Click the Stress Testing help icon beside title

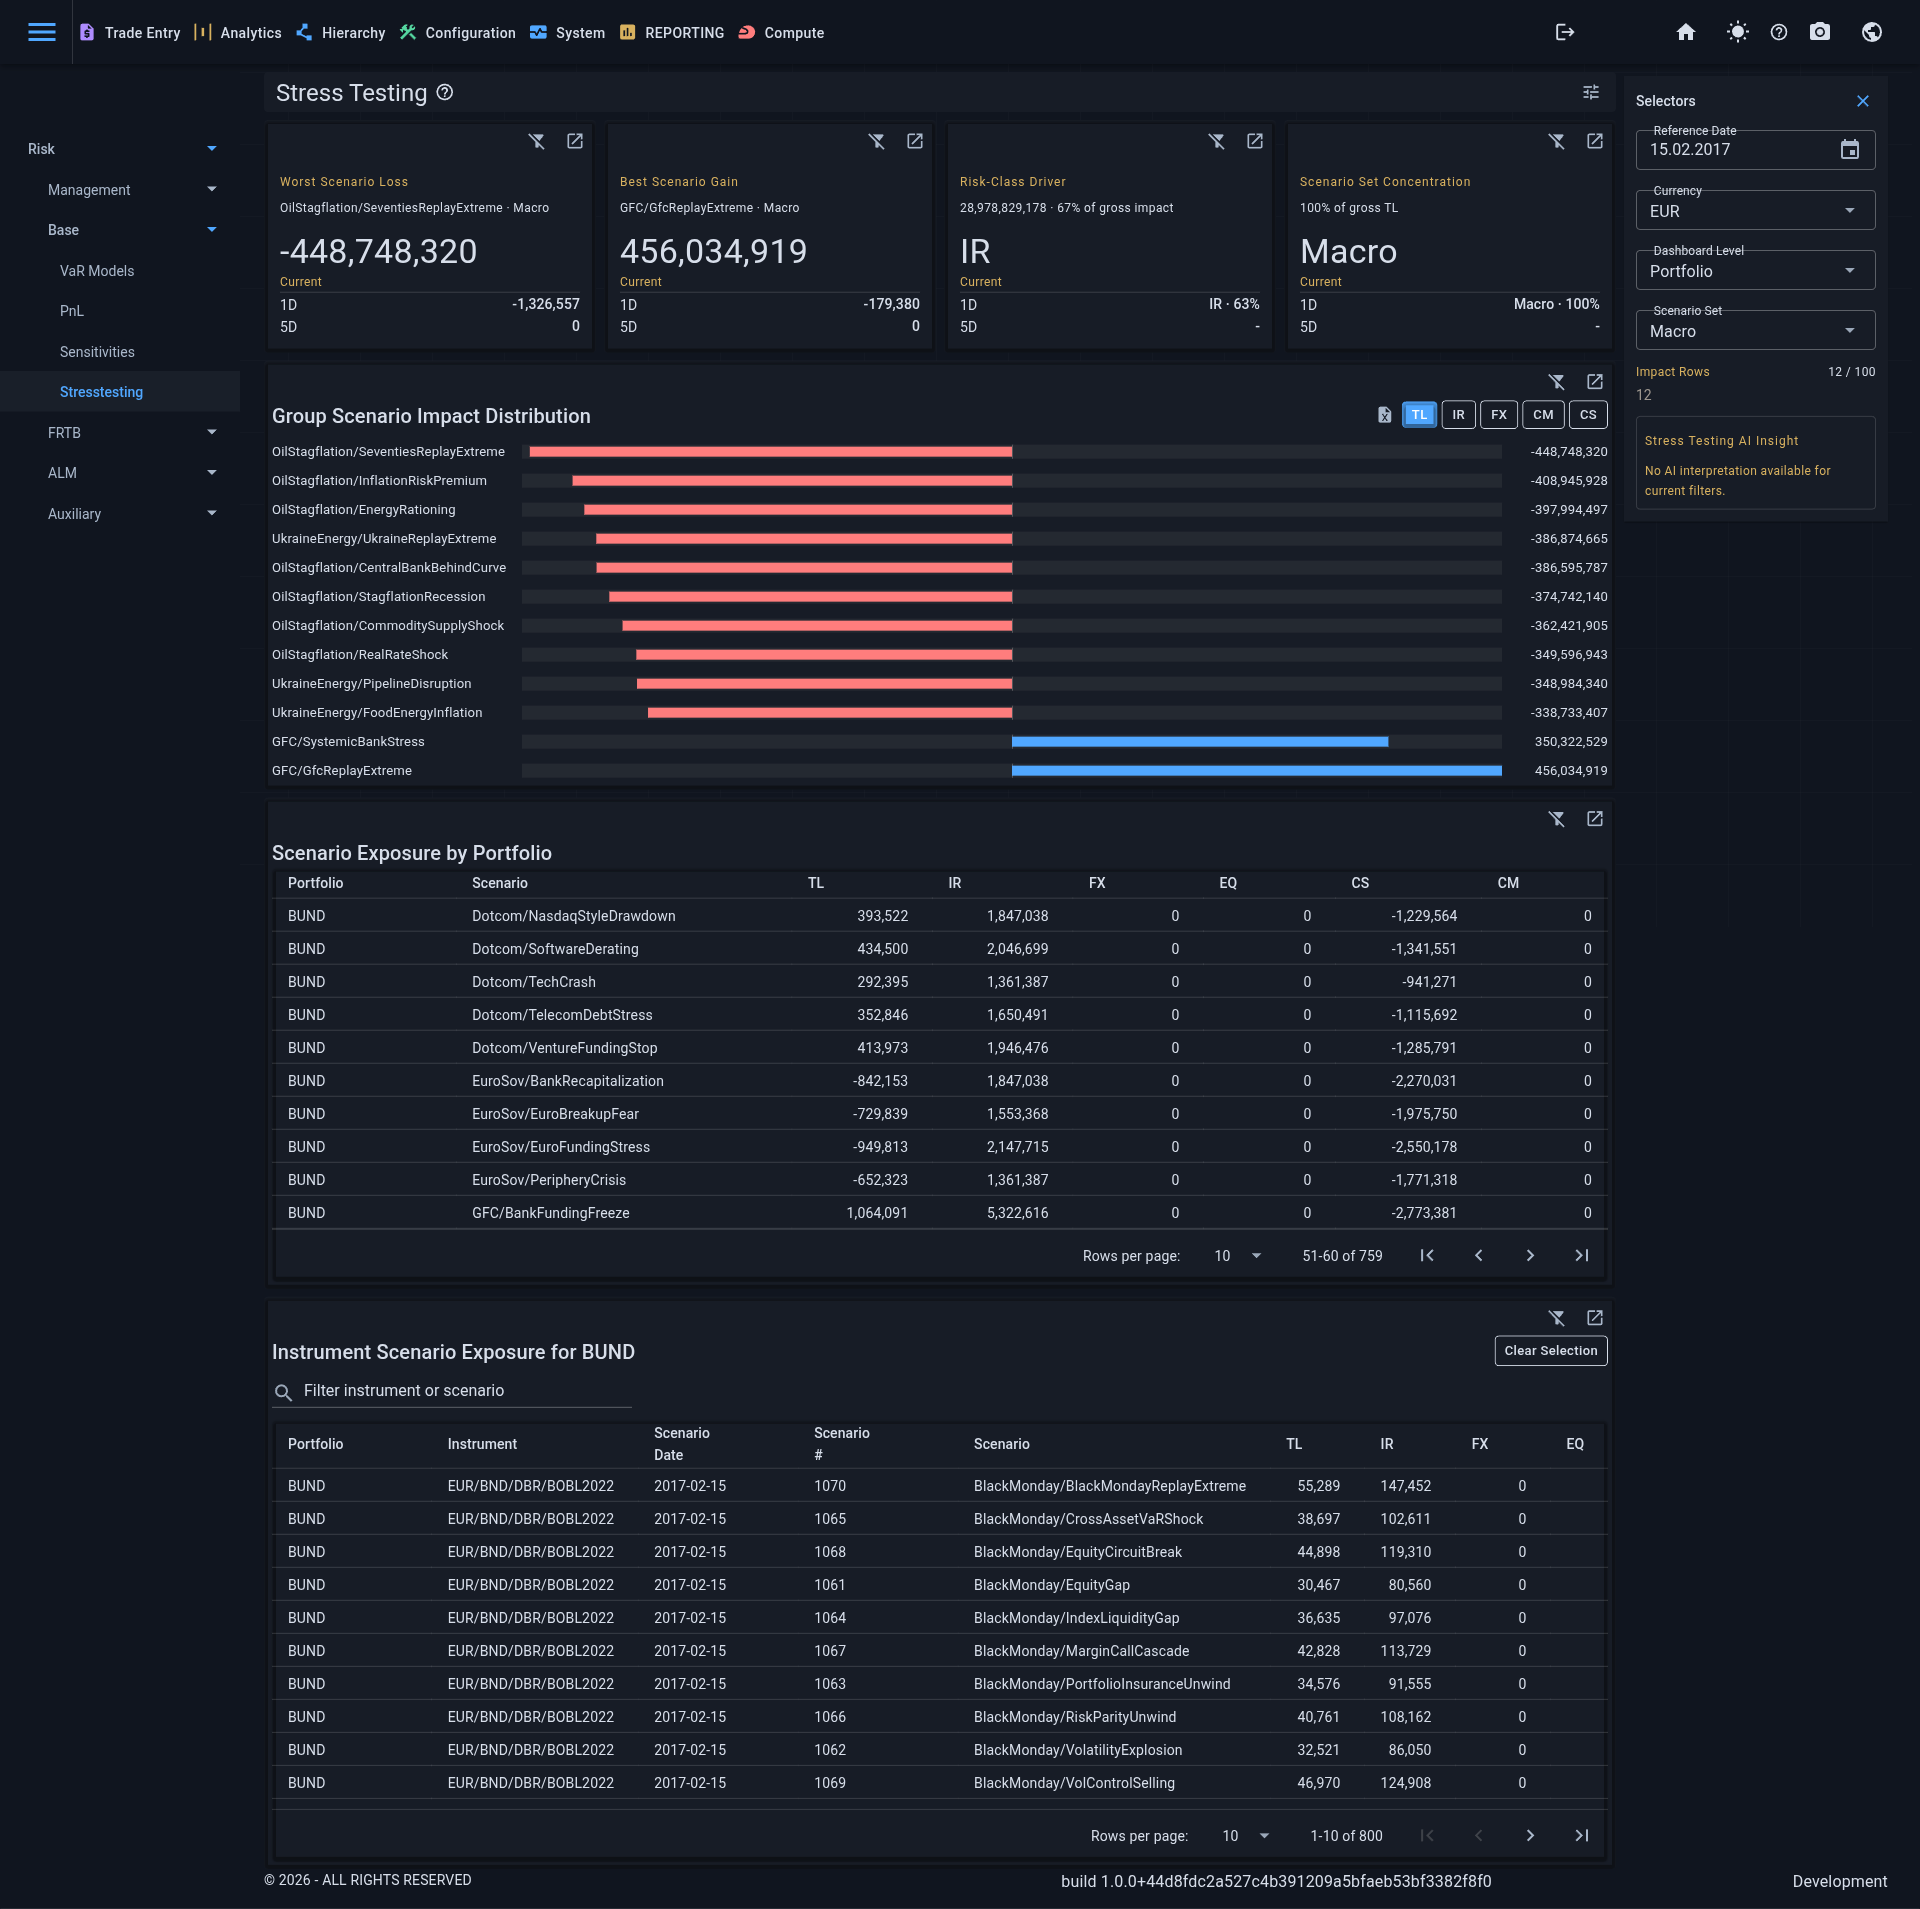coord(445,92)
